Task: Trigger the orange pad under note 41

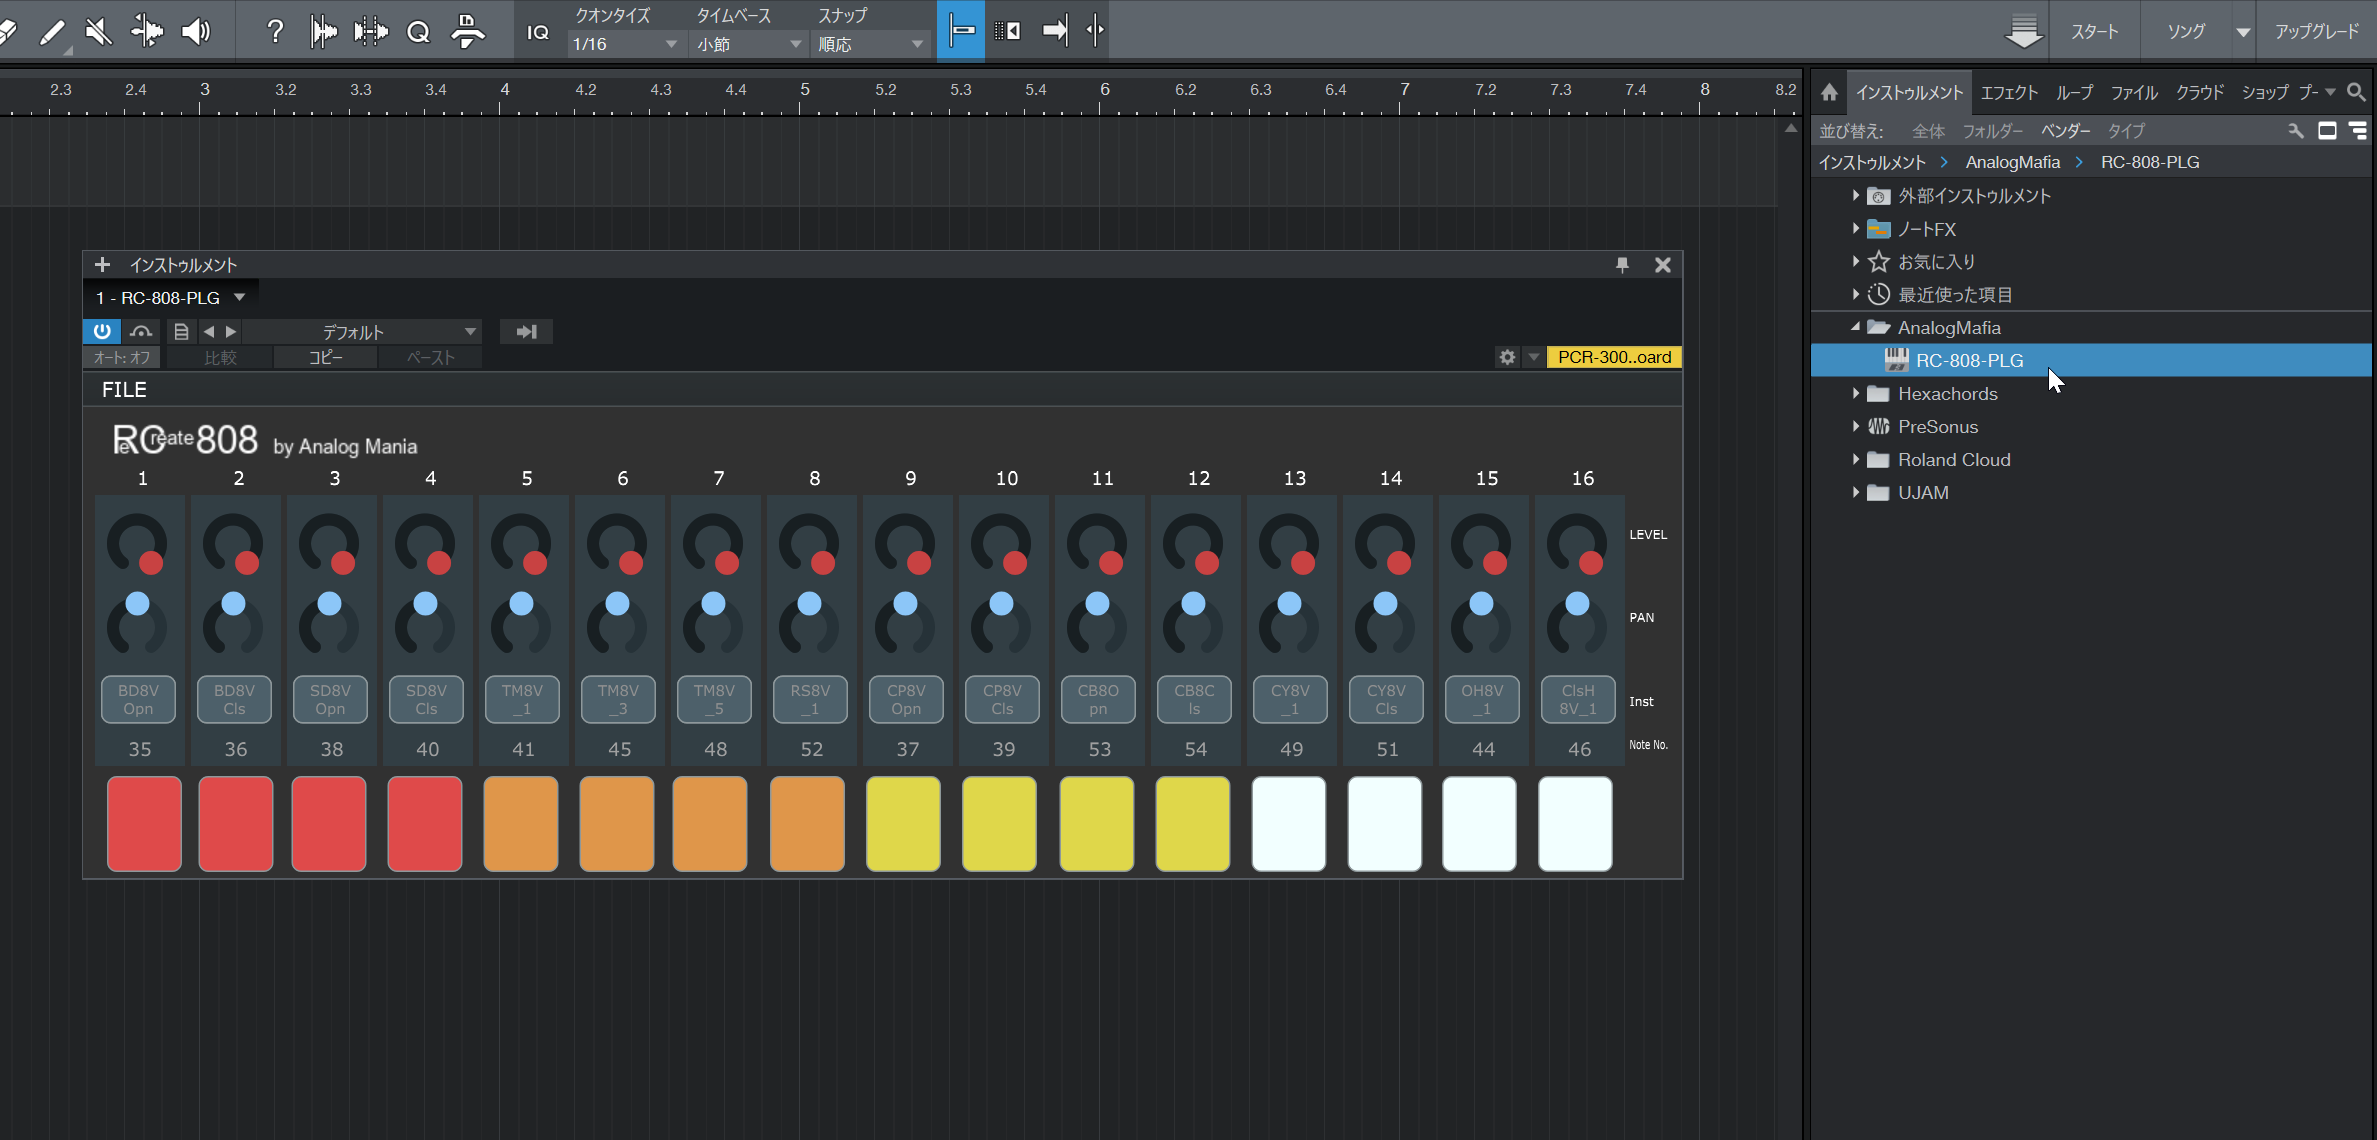Action: (521, 823)
